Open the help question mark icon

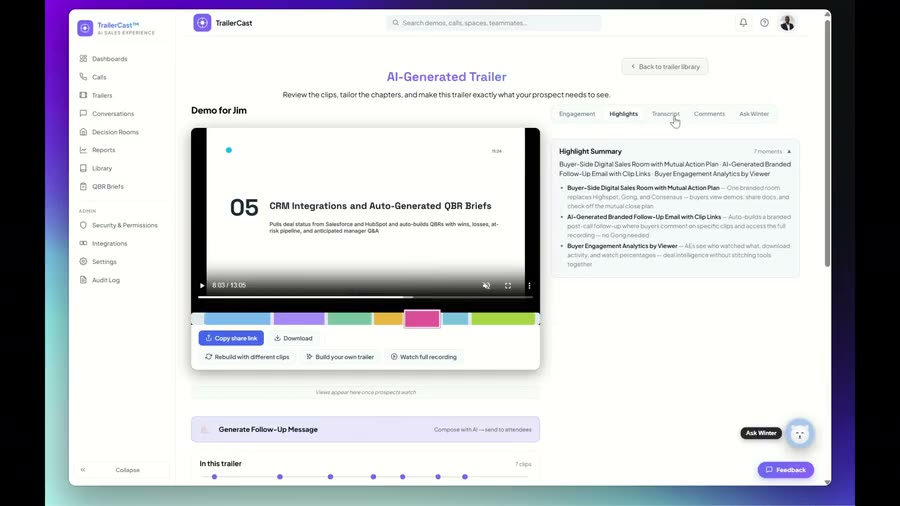[x=765, y=23]
